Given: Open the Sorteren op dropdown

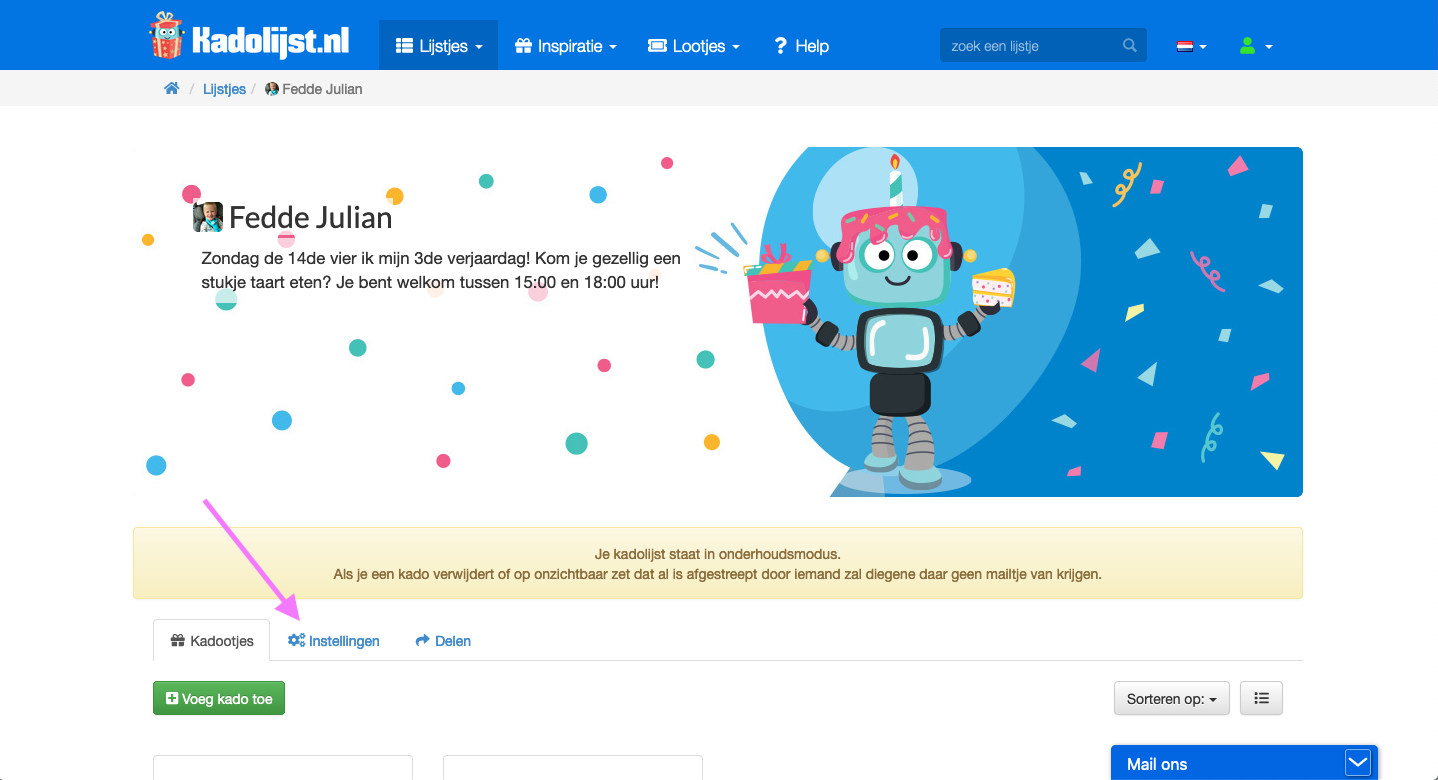Looking at the screenshot, I should pos(1171,699).
